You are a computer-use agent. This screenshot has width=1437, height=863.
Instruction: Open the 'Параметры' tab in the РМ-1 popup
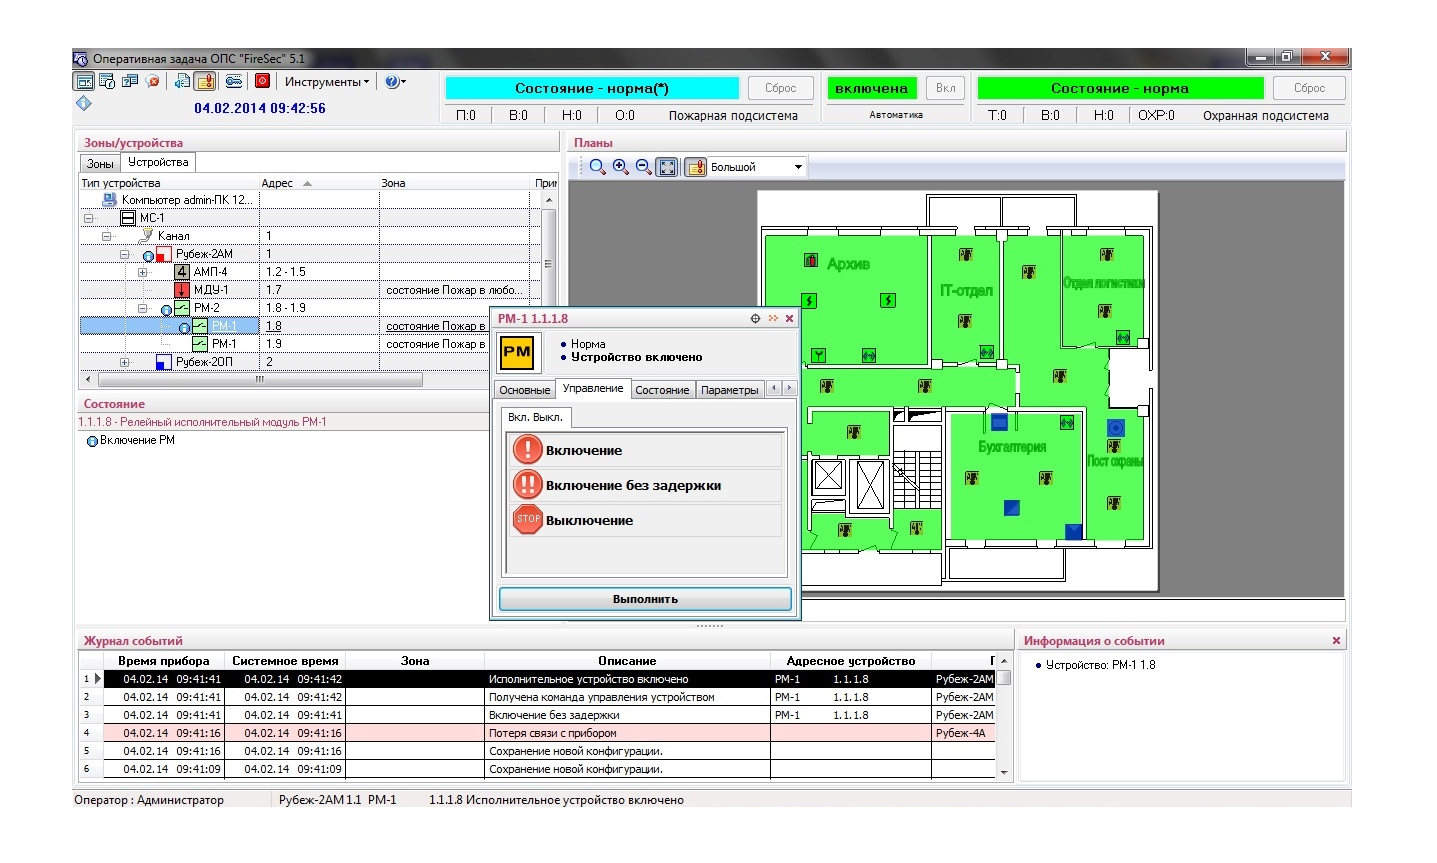[x=729, y=390]
